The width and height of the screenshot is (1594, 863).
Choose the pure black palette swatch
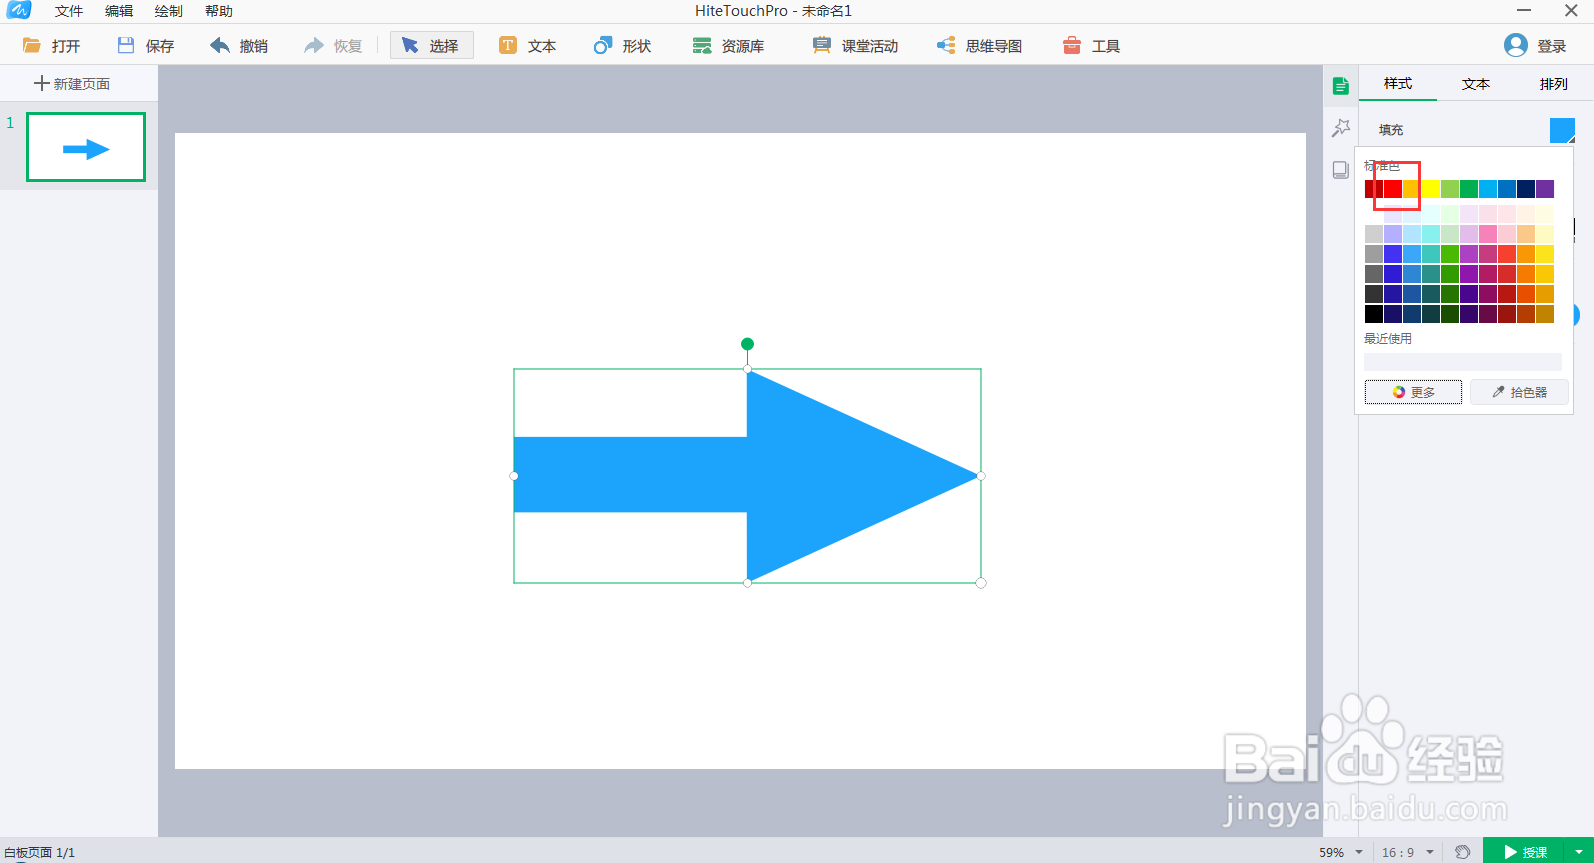point(1374,314)
